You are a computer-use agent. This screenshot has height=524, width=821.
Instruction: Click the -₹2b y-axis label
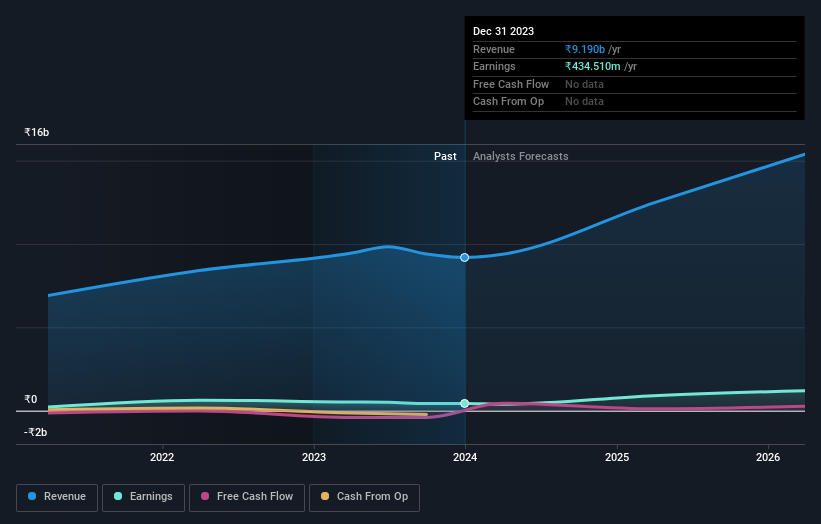tap(36, 432)
